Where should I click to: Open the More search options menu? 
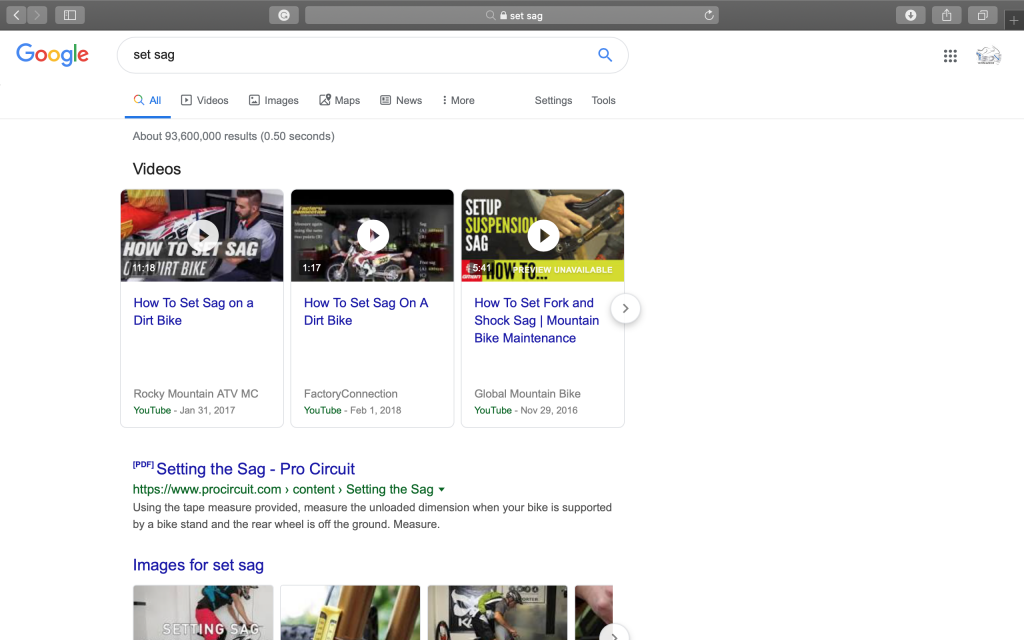(458, 101)
